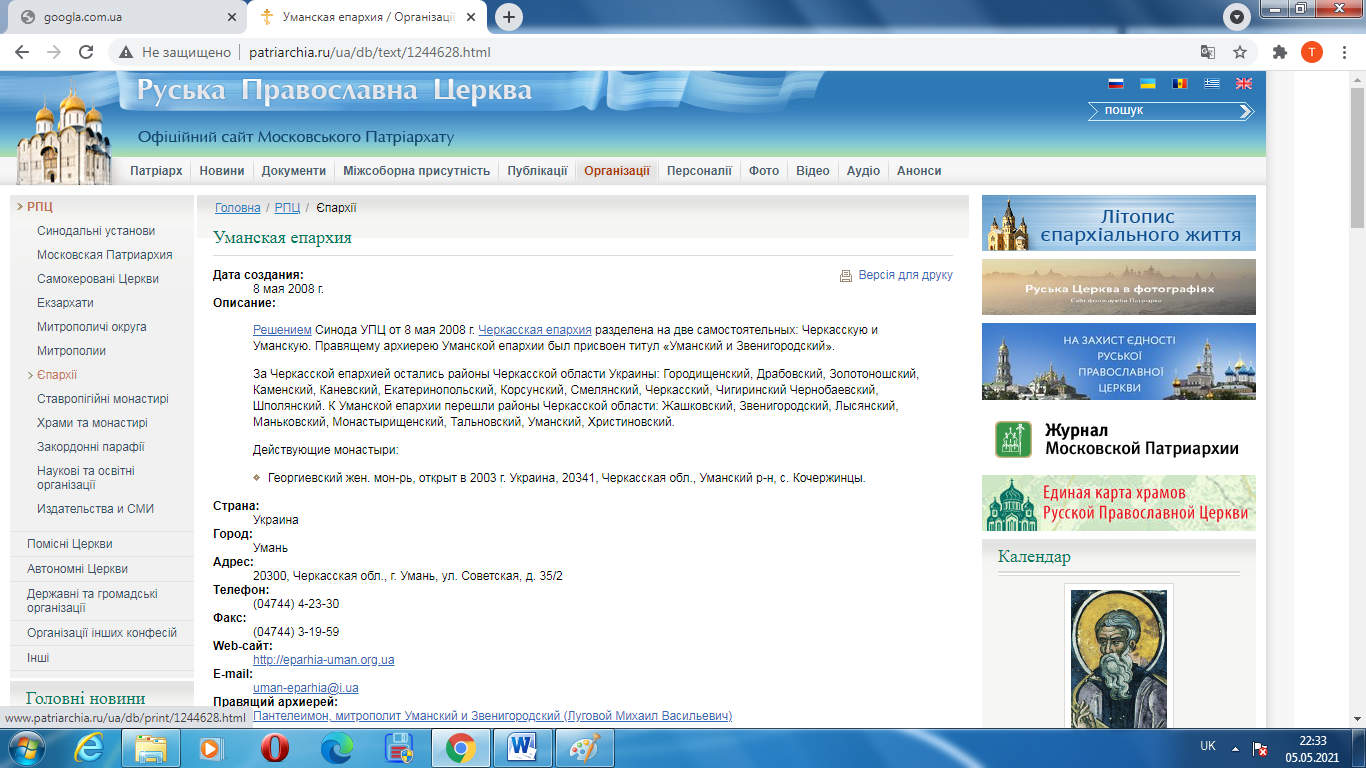
Task: Open Документи menu item
Action: 294,171
